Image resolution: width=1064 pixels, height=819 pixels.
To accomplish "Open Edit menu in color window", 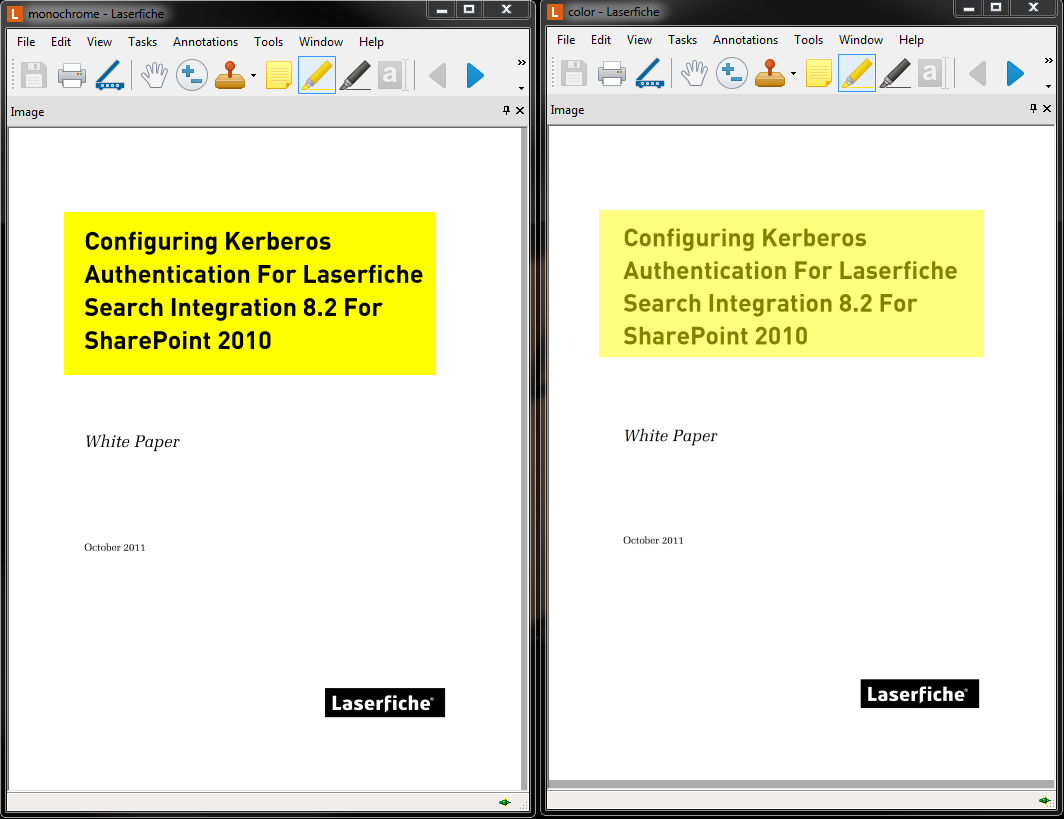I will [x=601, y=40].
